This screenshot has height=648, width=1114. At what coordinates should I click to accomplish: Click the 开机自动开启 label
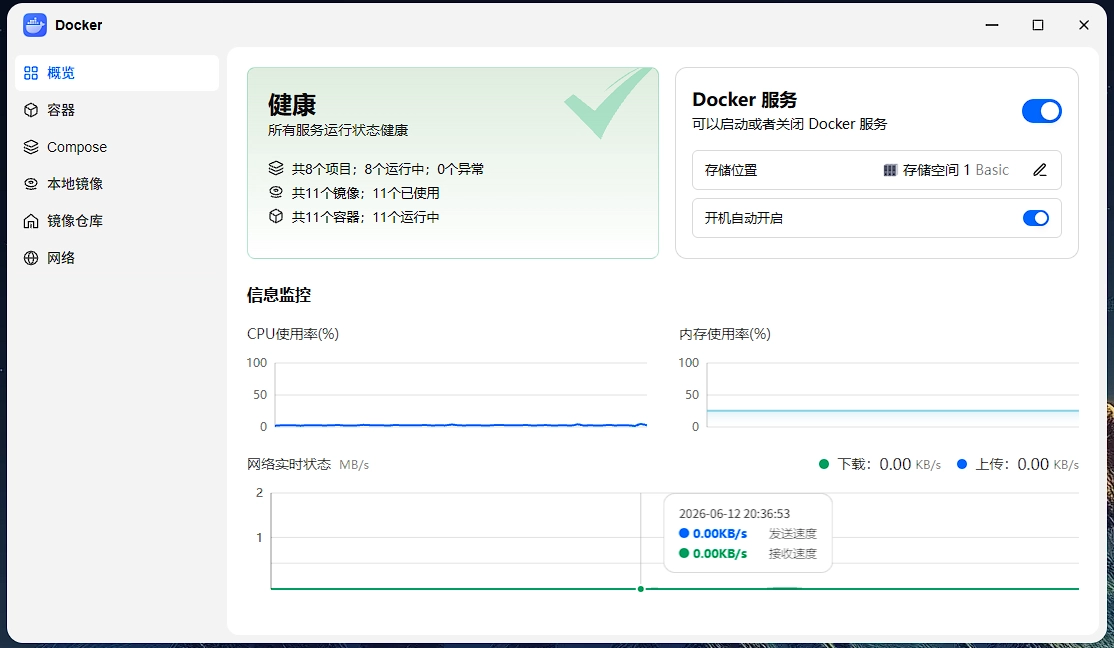point(743,218)
